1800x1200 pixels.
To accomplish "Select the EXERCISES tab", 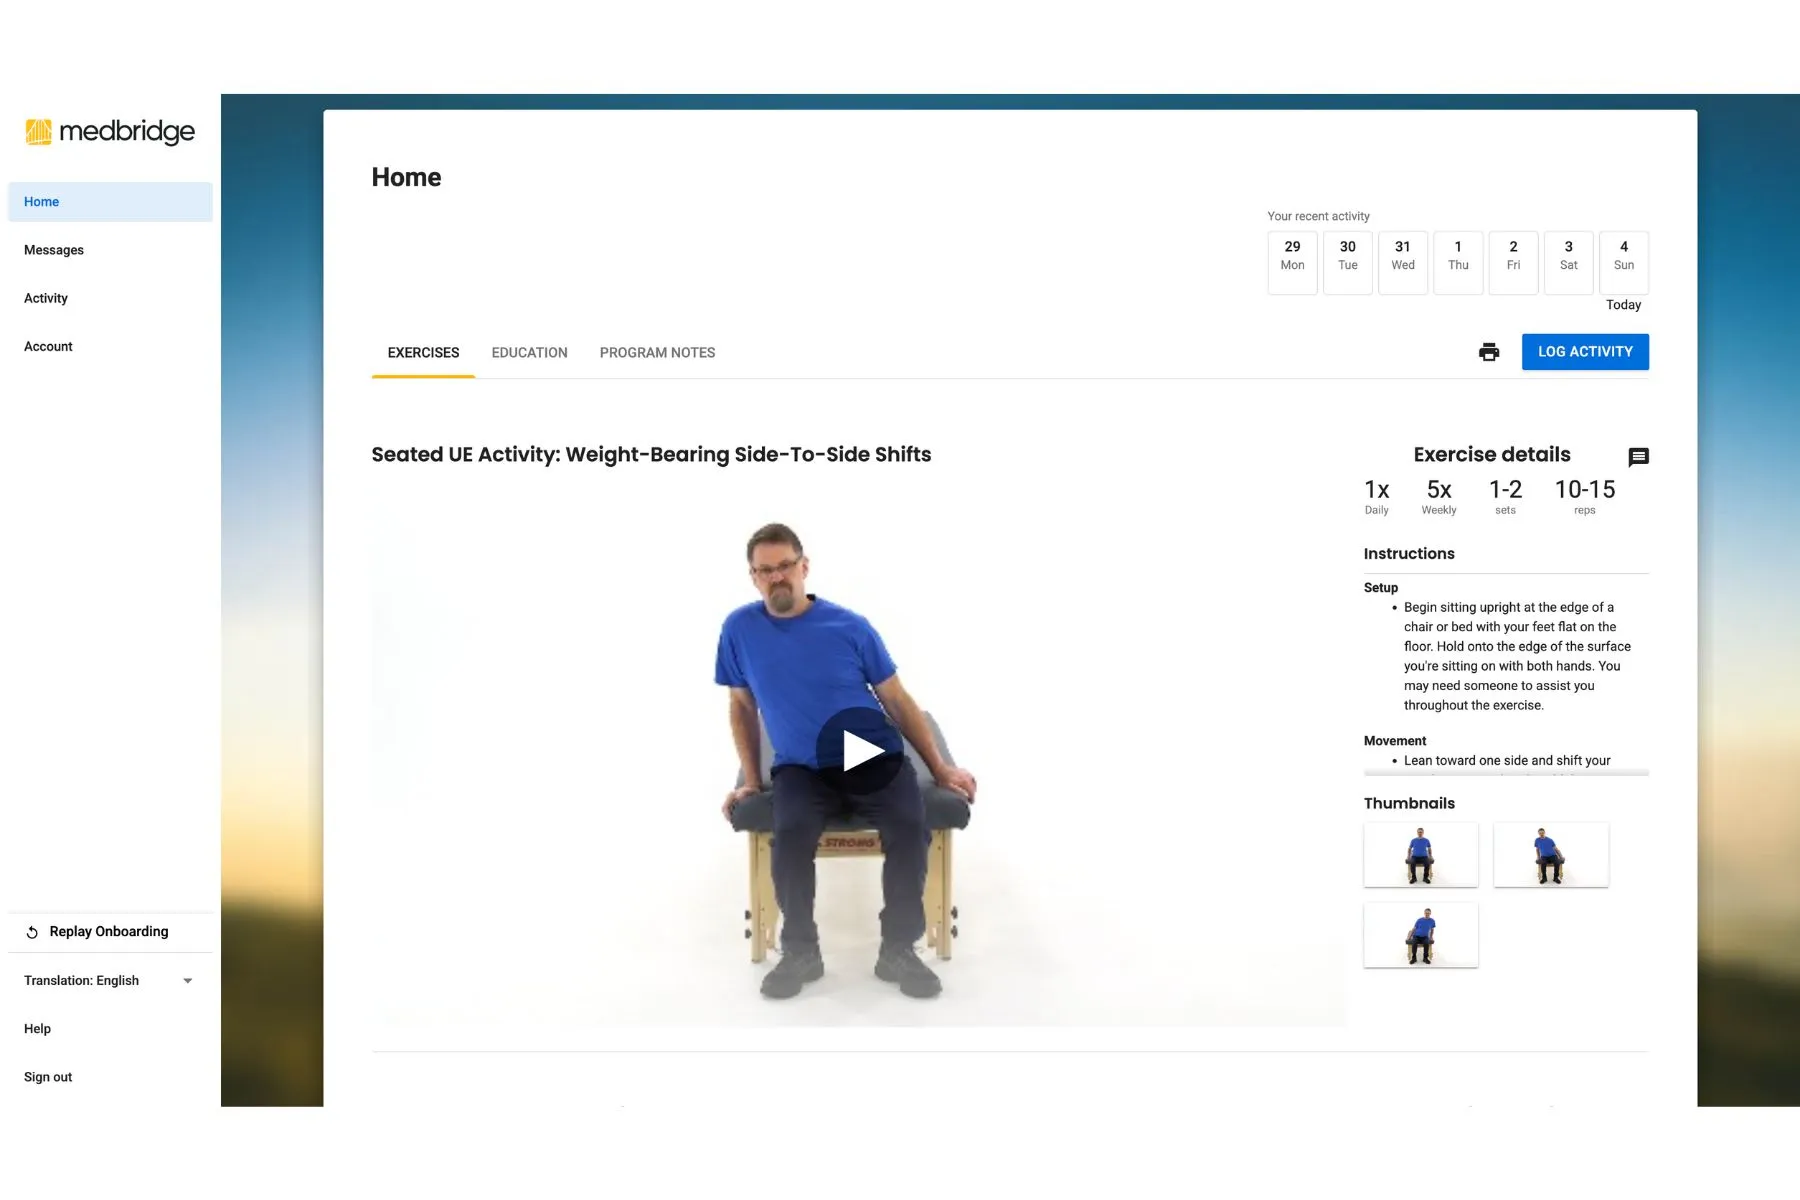I will (423, 352).
